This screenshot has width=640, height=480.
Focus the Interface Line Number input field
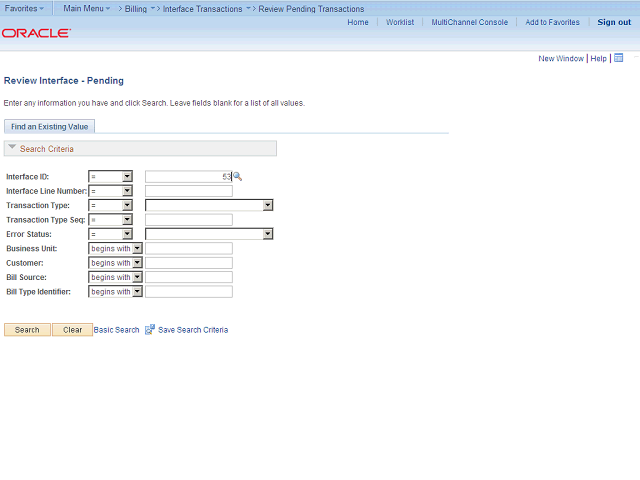point(189,191)
